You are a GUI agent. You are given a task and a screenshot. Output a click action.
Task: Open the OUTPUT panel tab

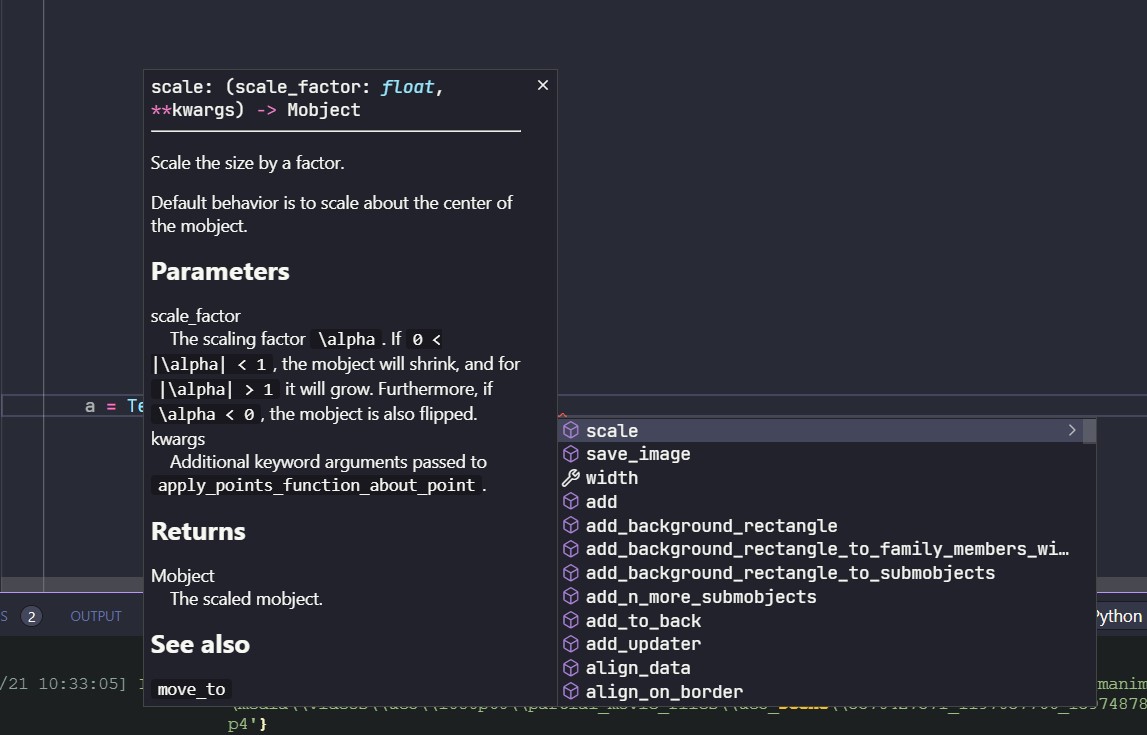tap(96, 617)
